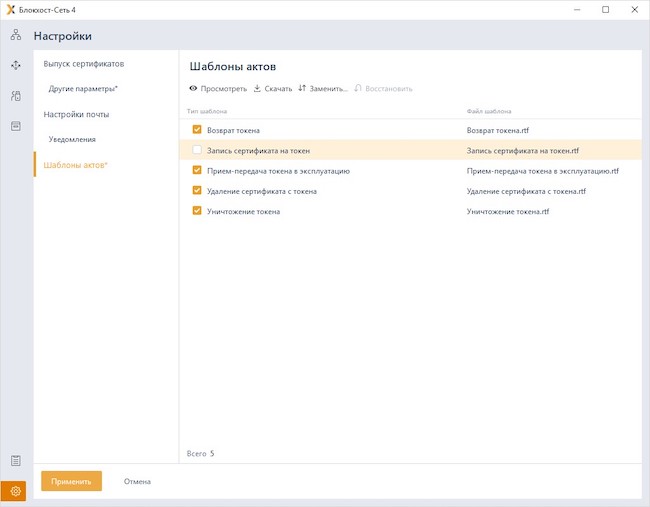Uncheck the Уничтожение токена checkbox
Image resolution: width=650 pixels, height=507 pixels.
(197, 211)
